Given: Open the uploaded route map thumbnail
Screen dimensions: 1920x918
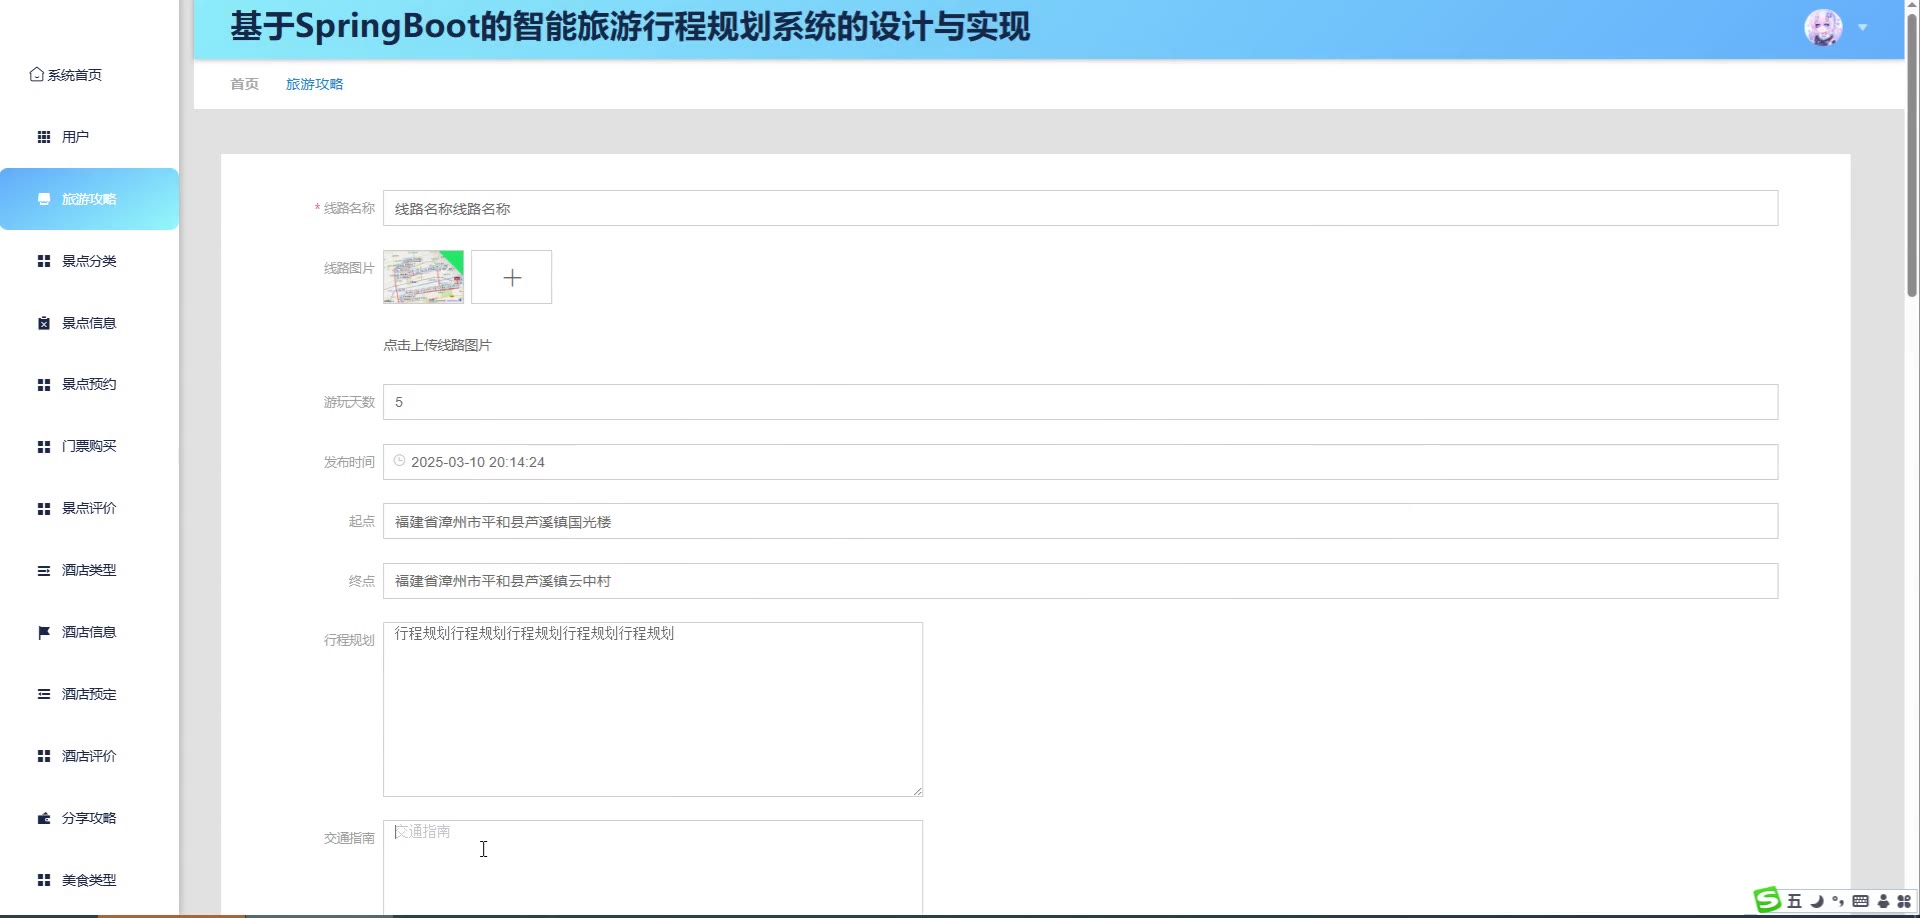Looking at the screenshot, I should (x=424, y=277).
